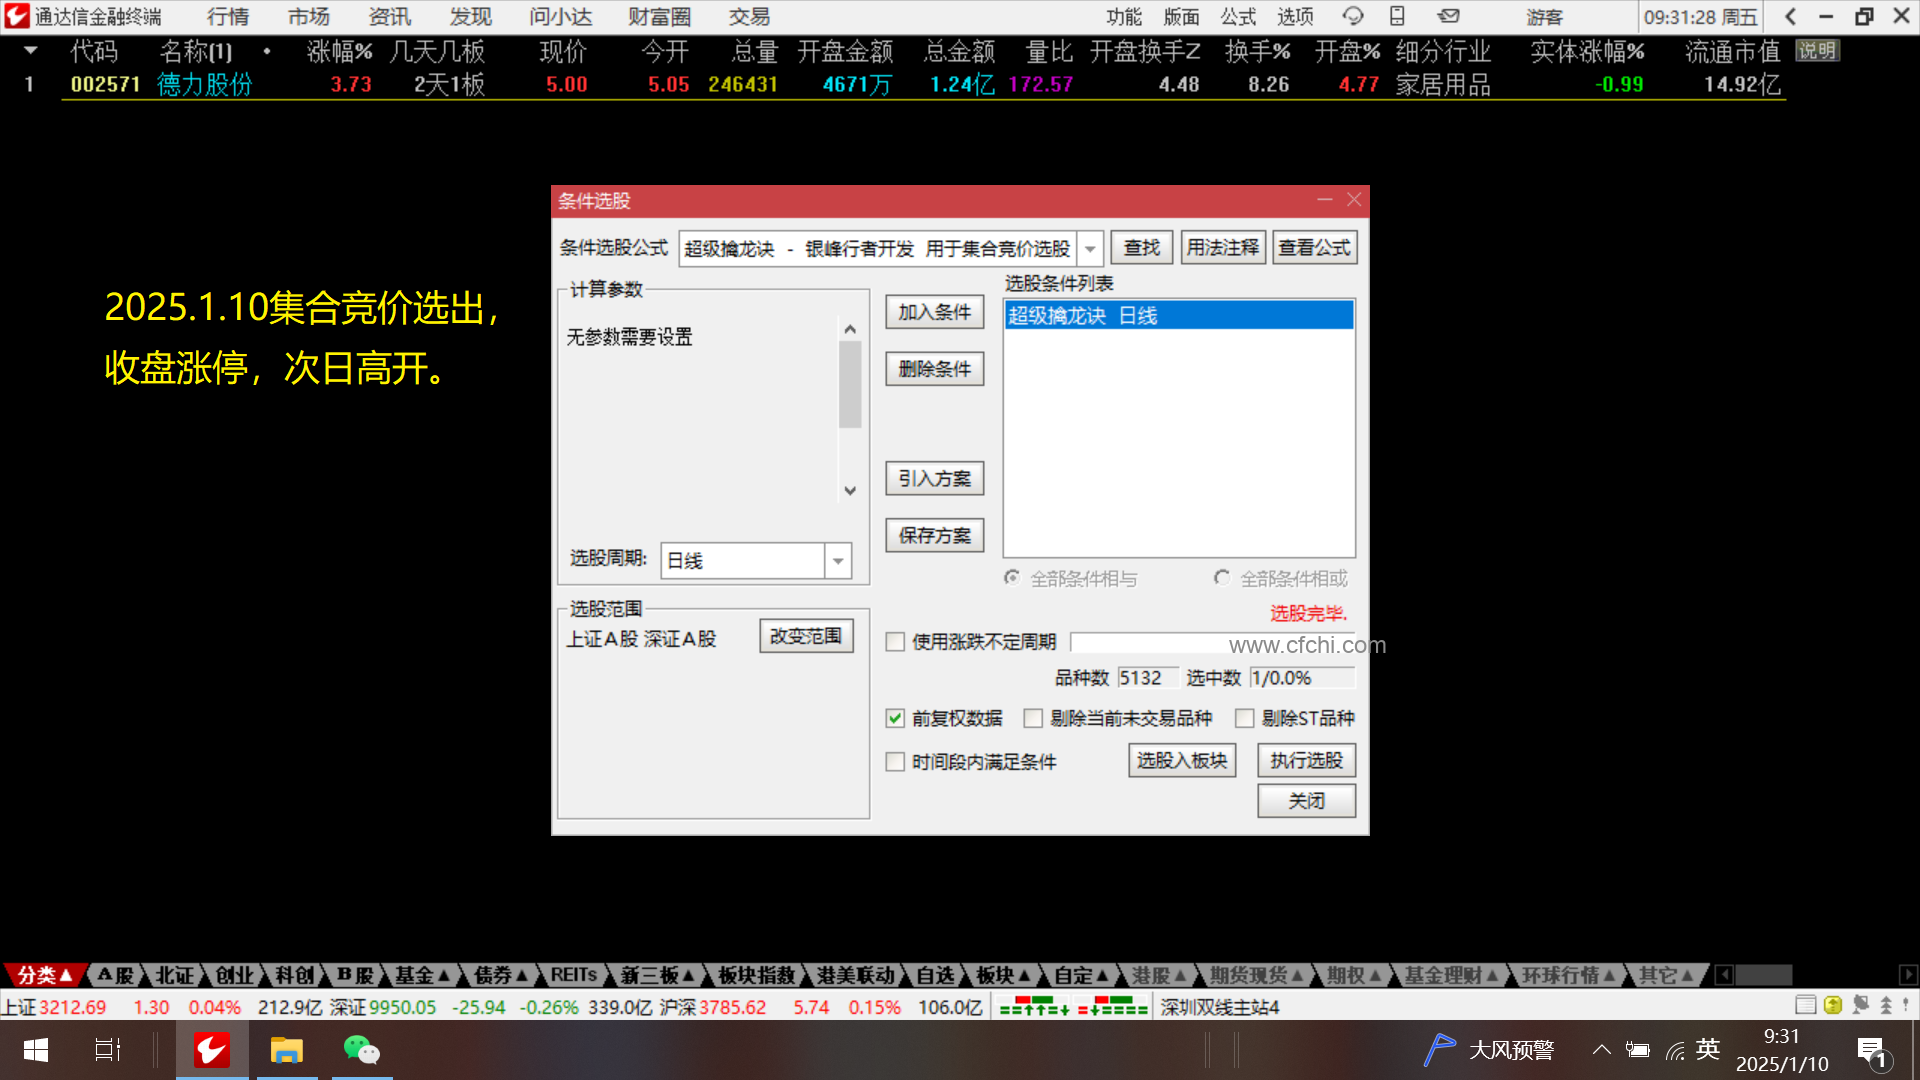Uncheck the 前复权数据 checkbox
The width and height of the screenshot is (1920, 1080).
[895, 718]
